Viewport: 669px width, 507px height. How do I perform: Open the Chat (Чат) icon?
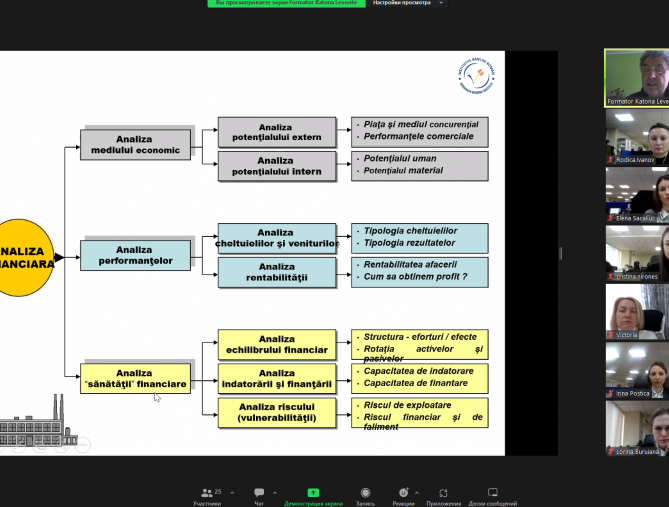[259, 492]
